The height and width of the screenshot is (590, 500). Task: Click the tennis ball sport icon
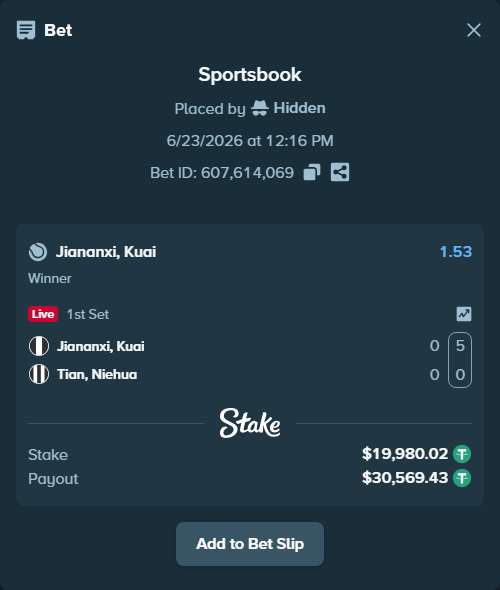[38, 252]
